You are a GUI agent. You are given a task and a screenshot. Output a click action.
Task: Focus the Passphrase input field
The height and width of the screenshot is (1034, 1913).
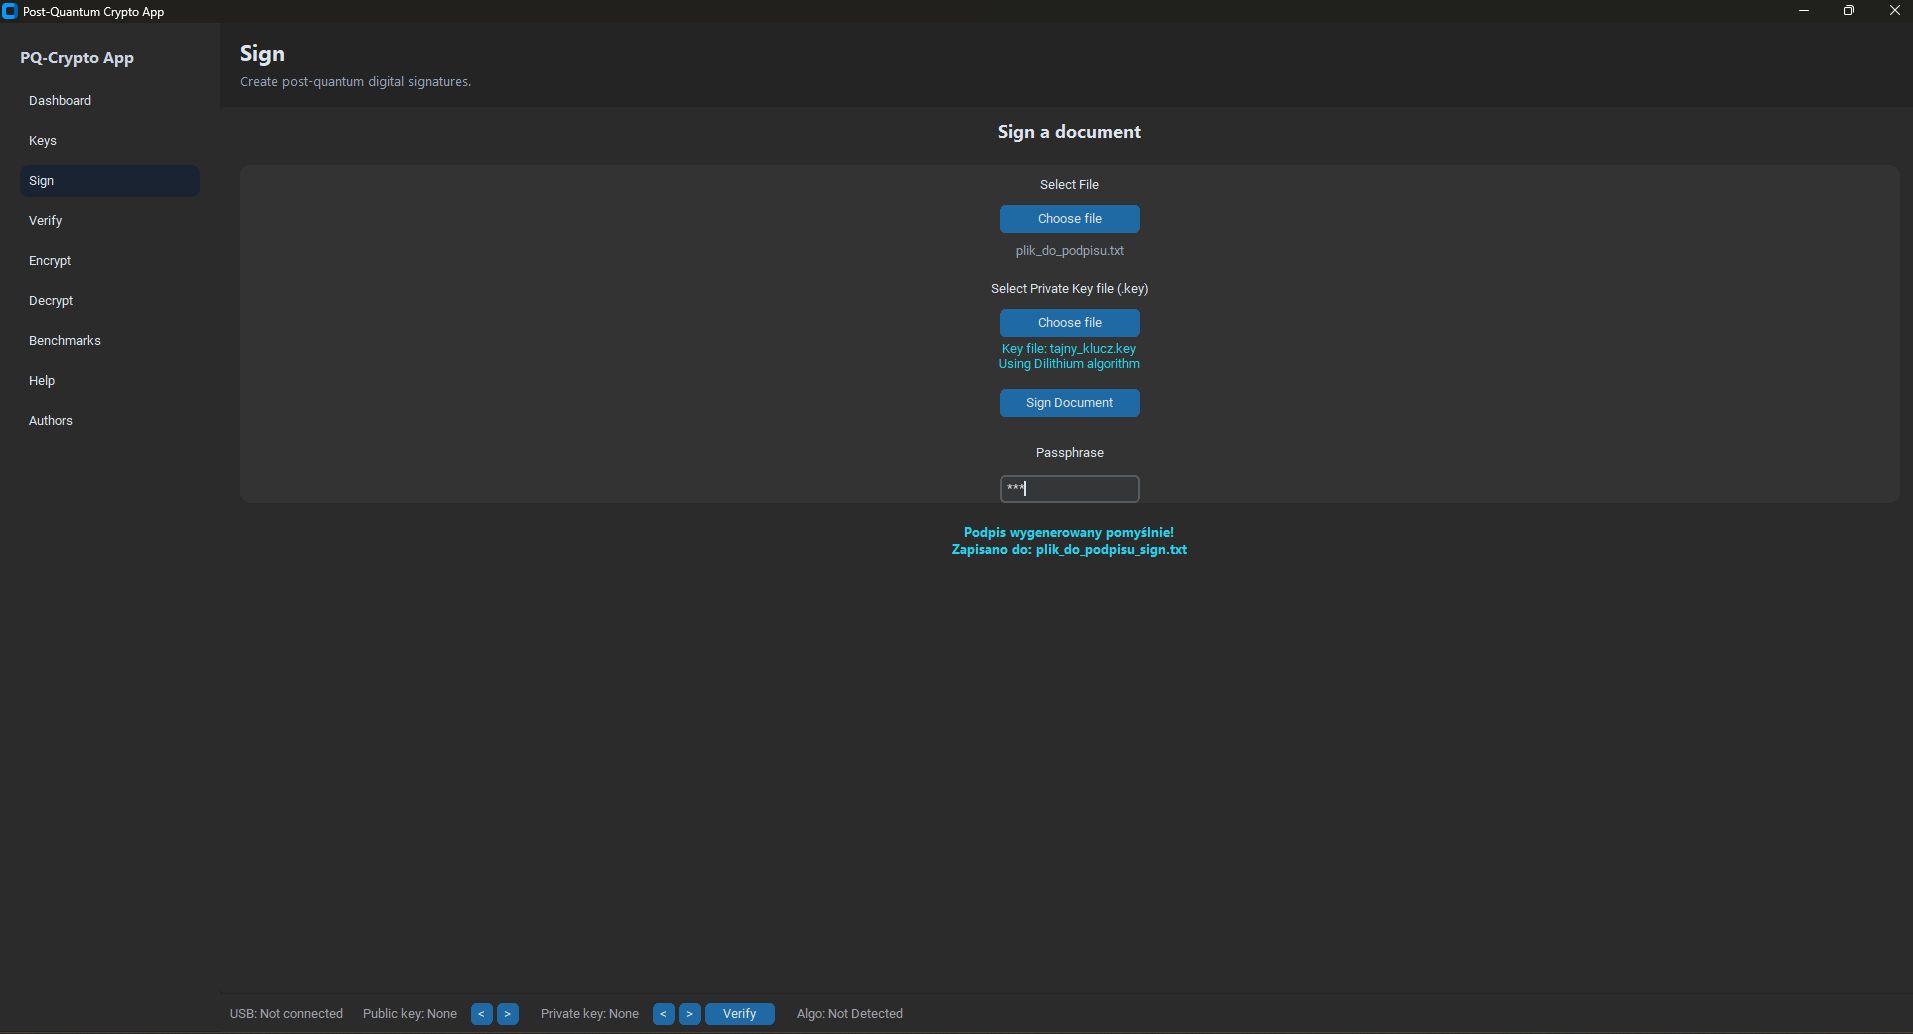point(1069,489)
